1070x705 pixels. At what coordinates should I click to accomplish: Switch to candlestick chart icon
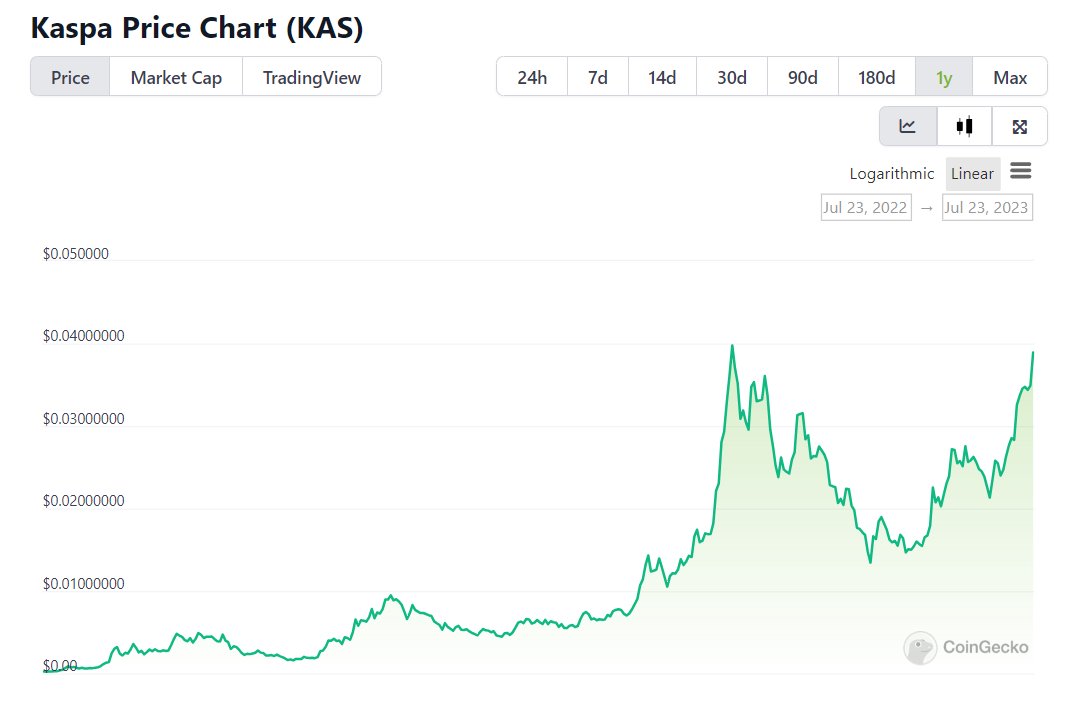pos(964,126)
